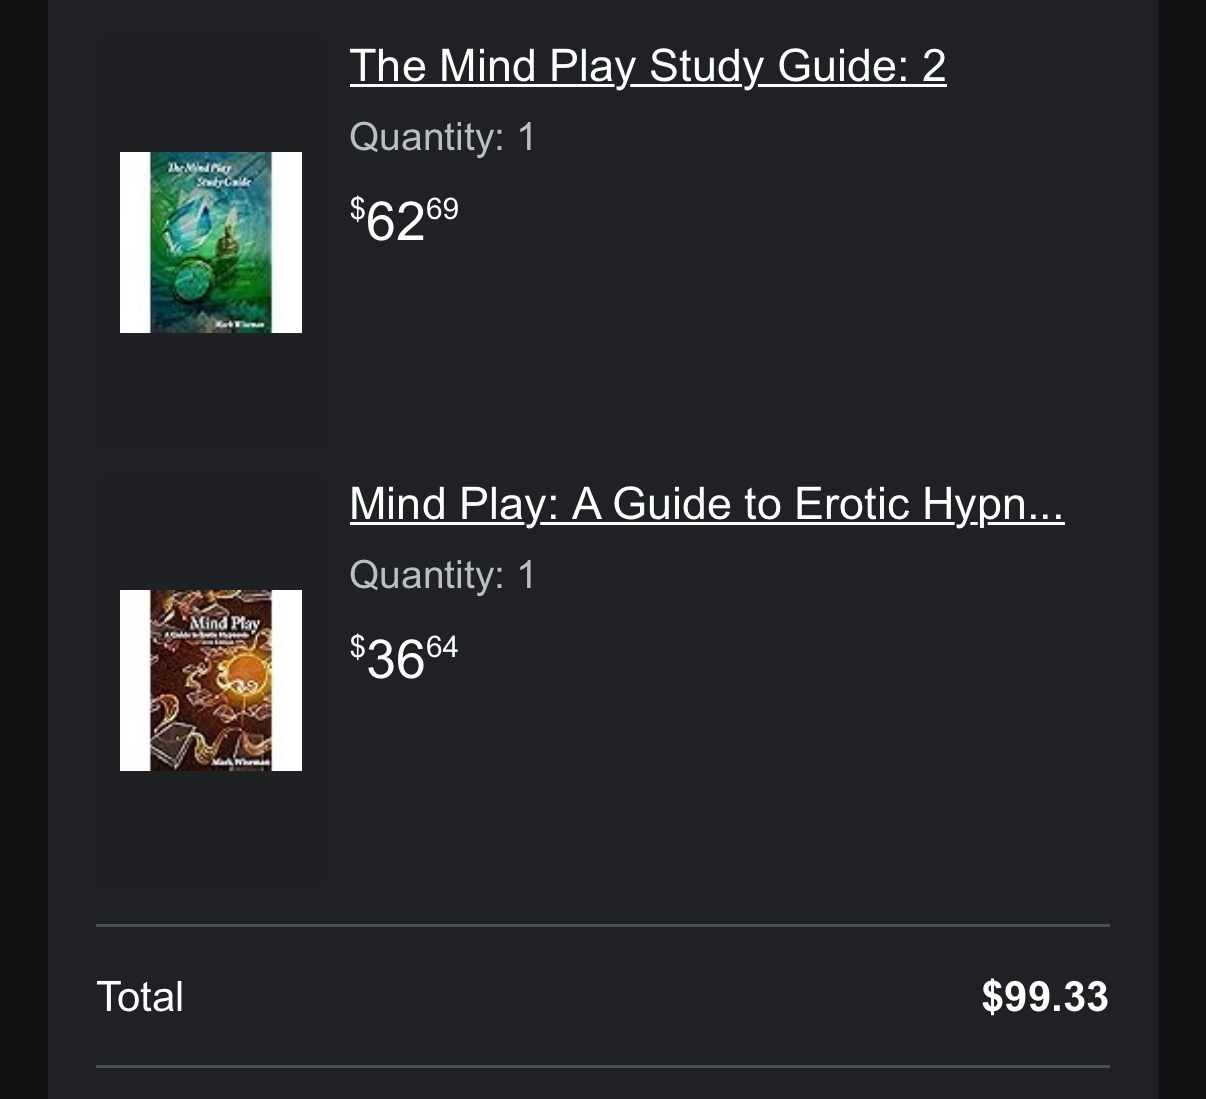Screen dimensions: 1206x1099
Task: Click the dollar sign before 36
Action: pos(357,647)
